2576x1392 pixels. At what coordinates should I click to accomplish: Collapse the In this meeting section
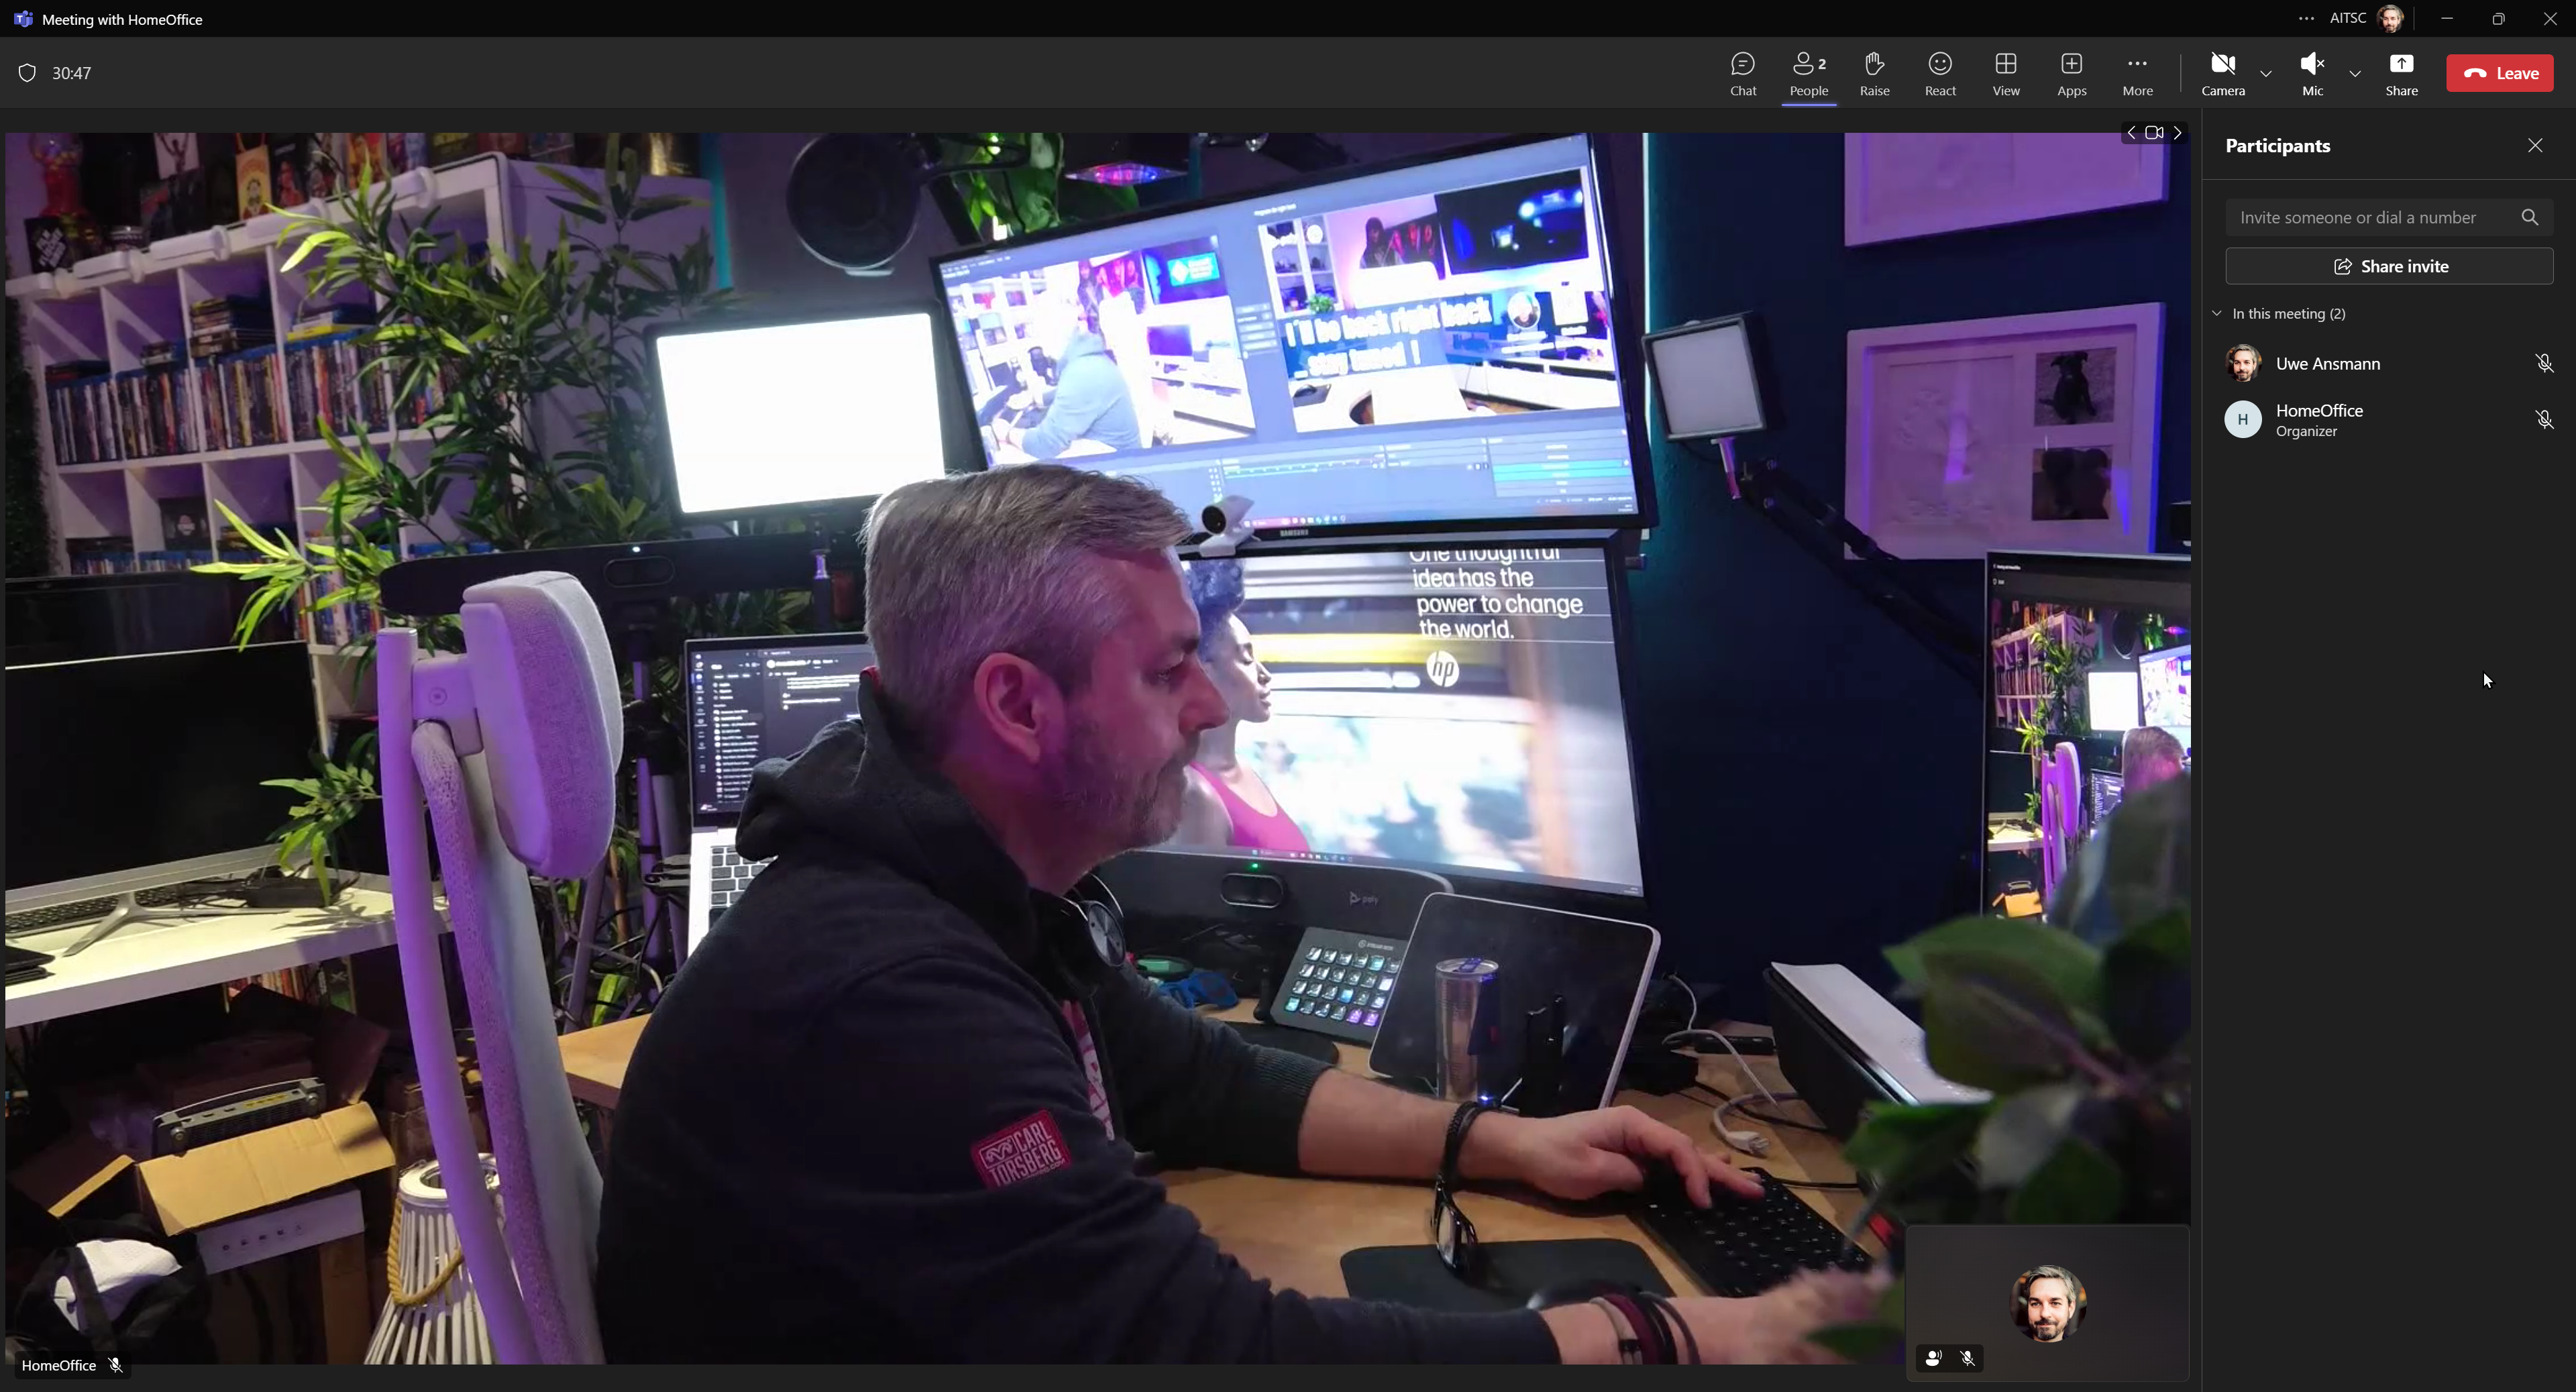click(x=2217, y=314)
